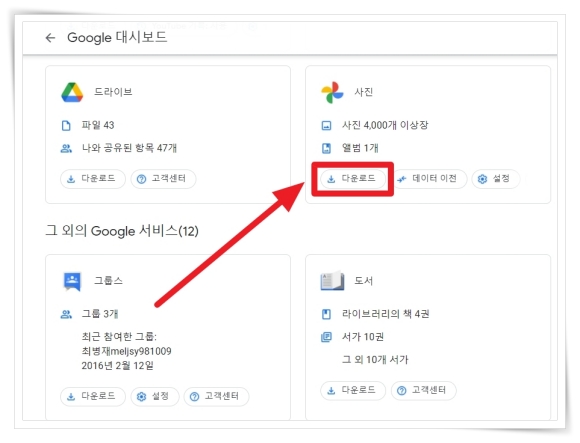This screenshot has width=580, height=443.
Task: Download Books data with 다운로드 button
Action: tap(353, 390)
